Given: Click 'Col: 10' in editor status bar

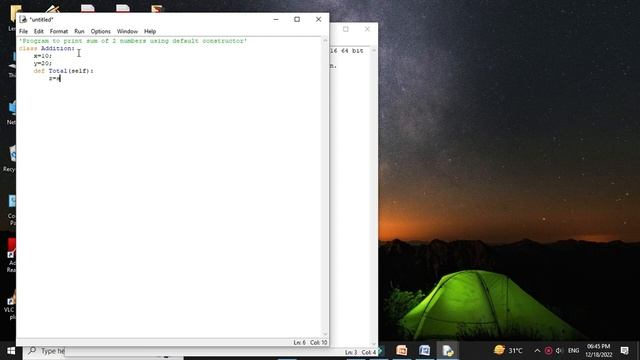Looking at the screenshot, I should (318, 342).
